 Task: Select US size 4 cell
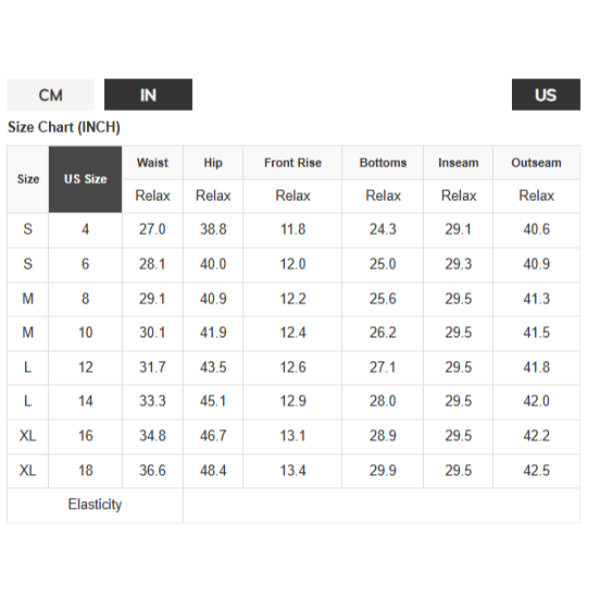[85, 229]
